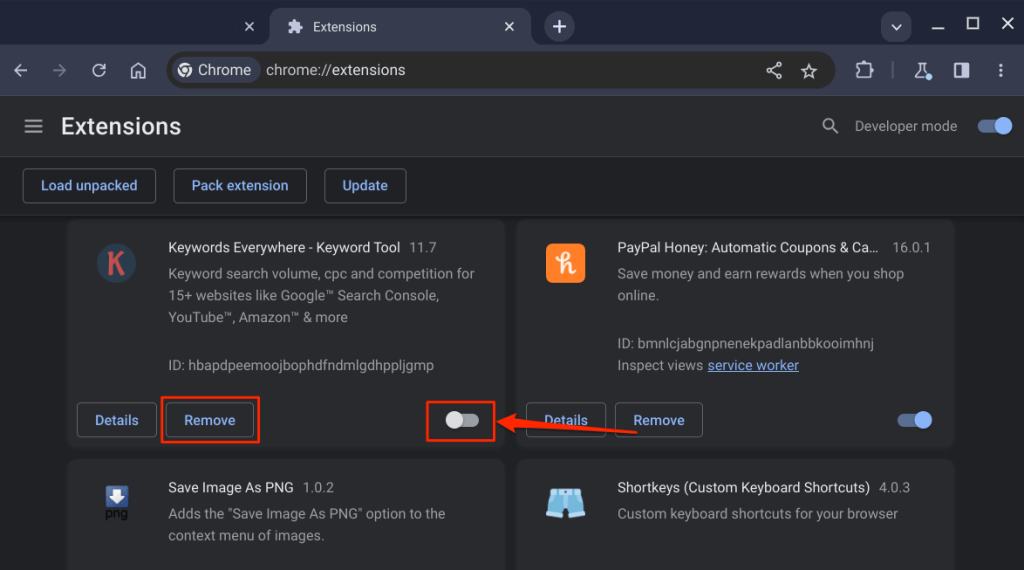Open the Extensions hamburger main menu
The image size is (1024, 570).
point(33,126)
